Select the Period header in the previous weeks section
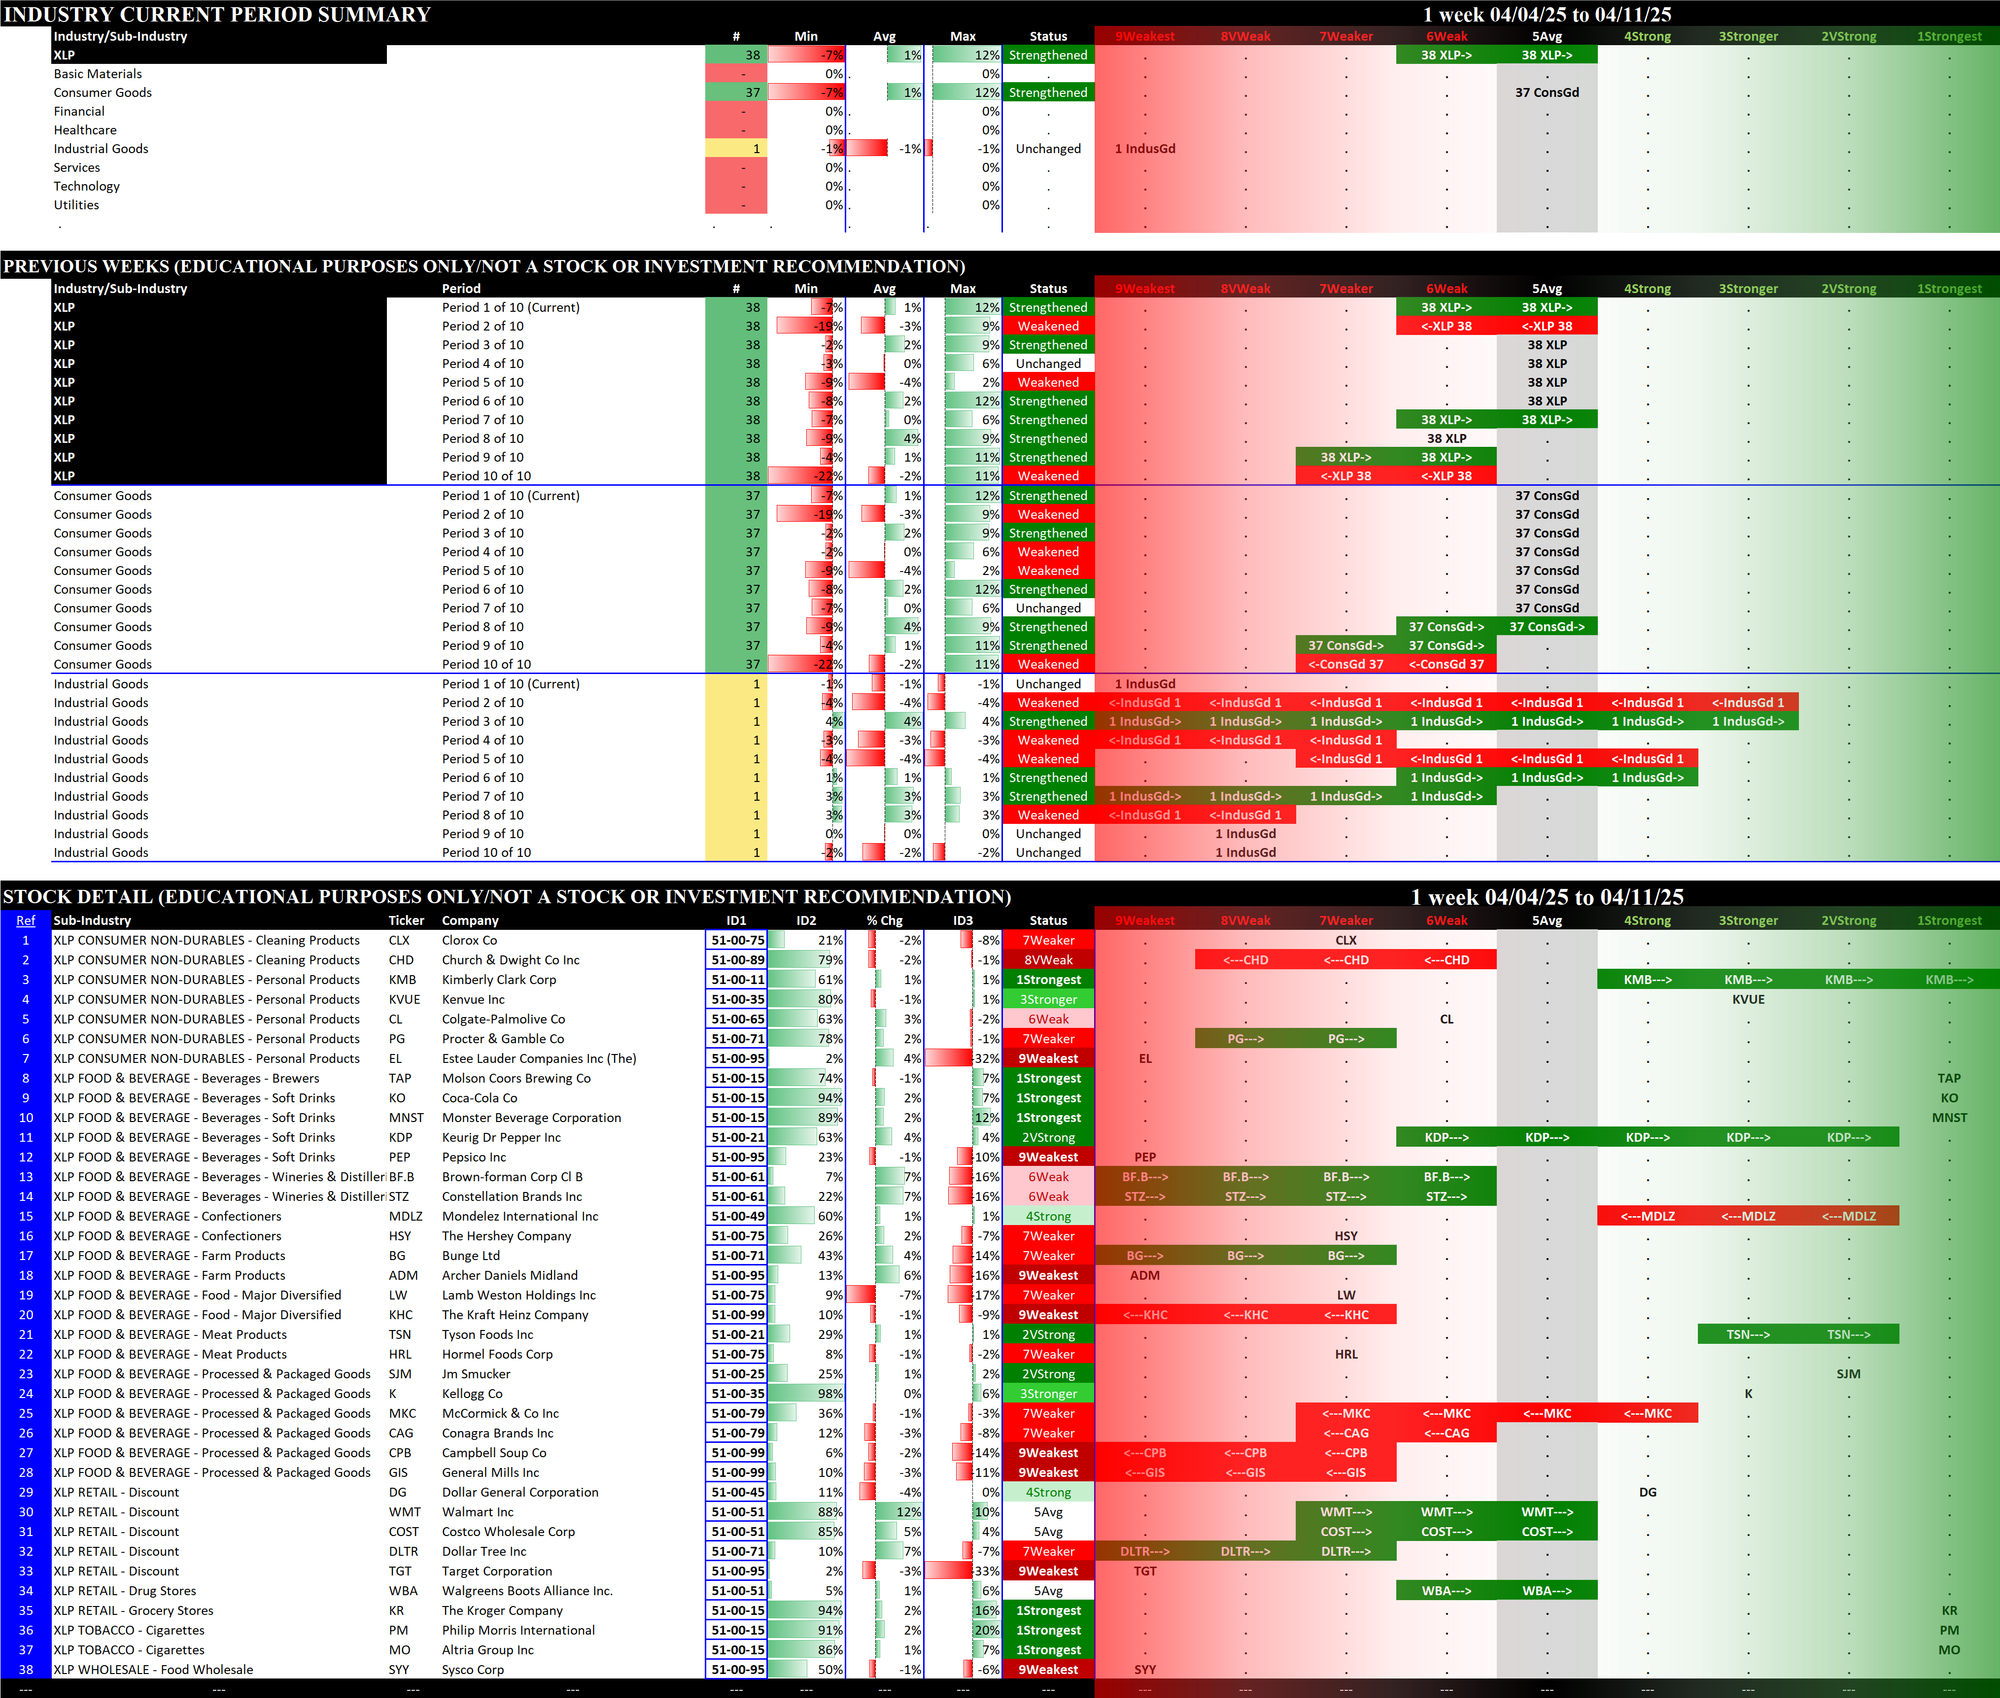This screenshot has height=1698, width=2000. (x=461, y=289)
